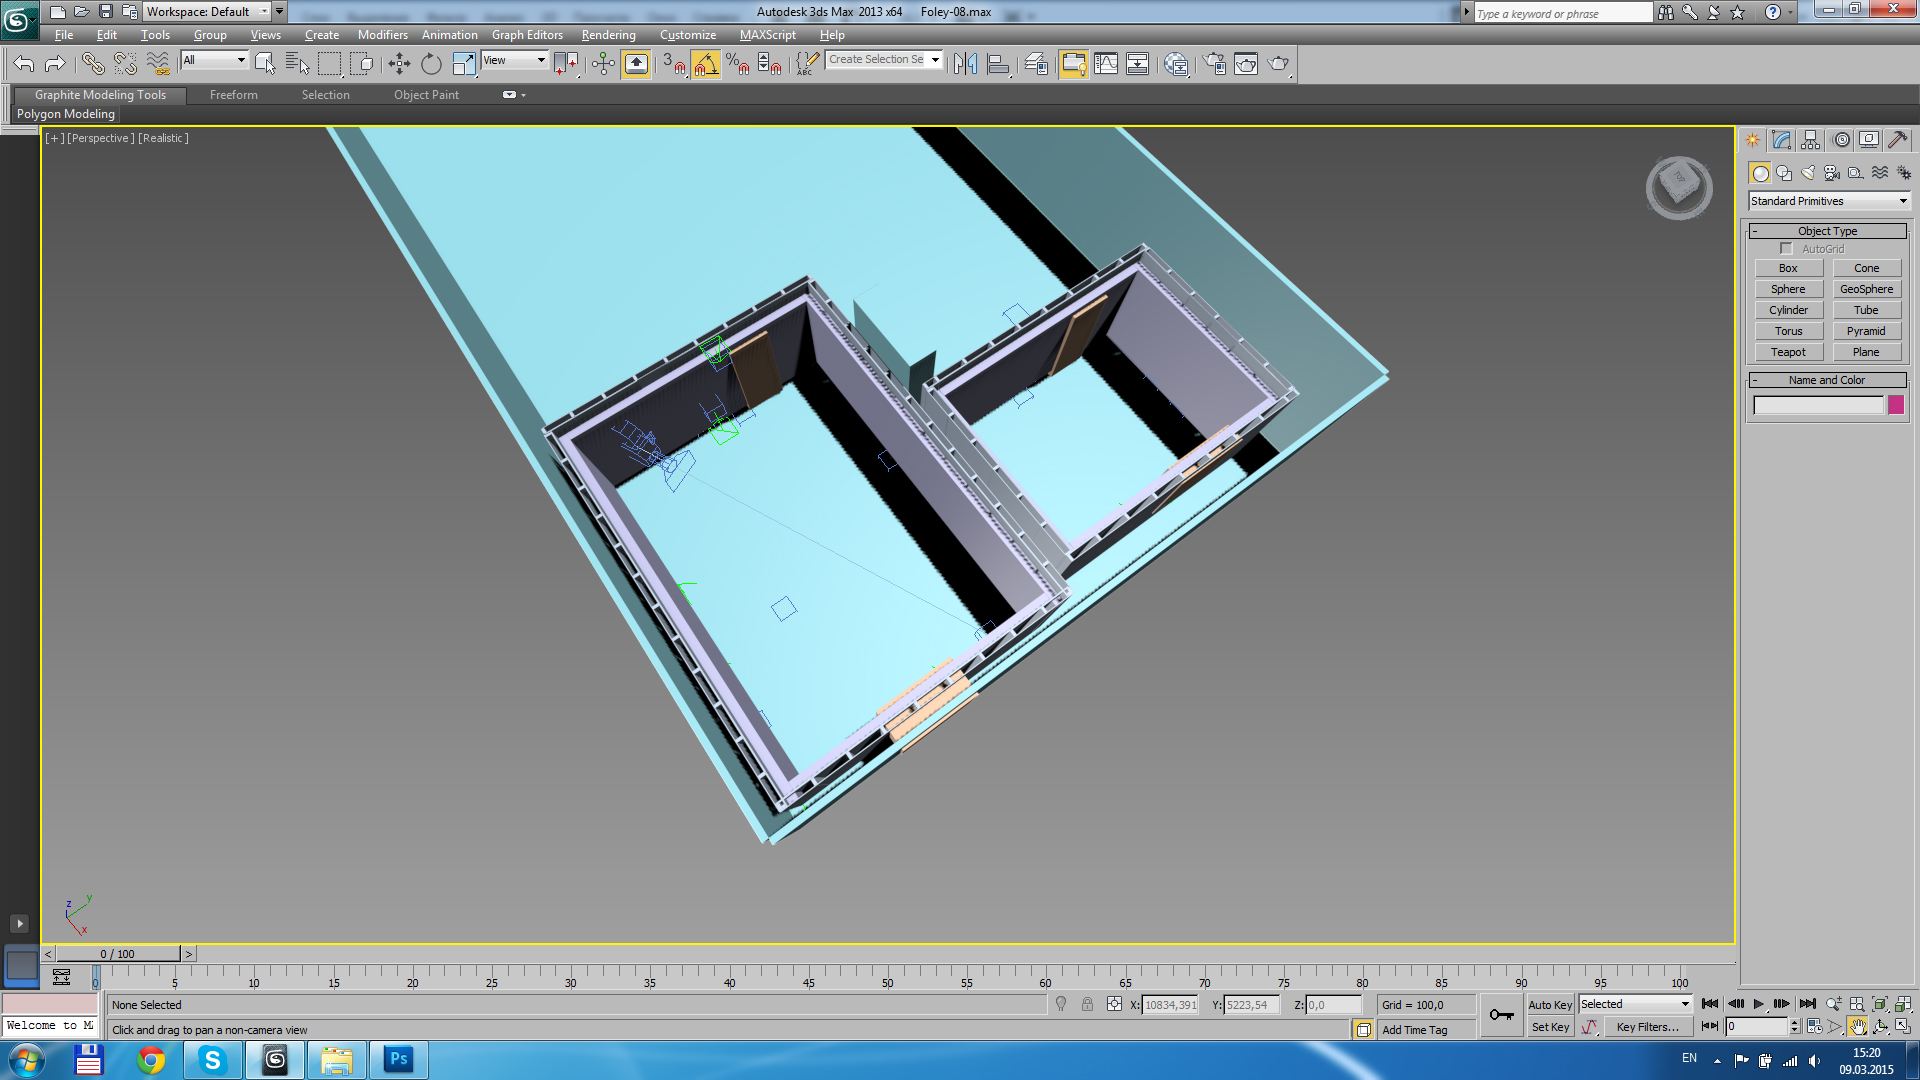Open the View reference coordinate dropdown
This screenshot has height=1080, width=1920.
515,60
